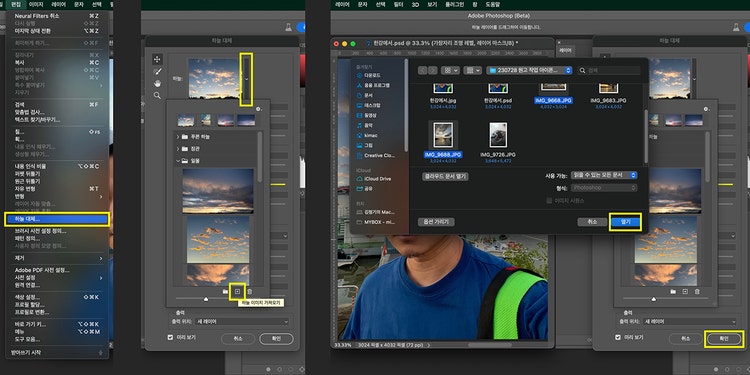Screen dimensions: 750x375
Task: Switch to the 레이어 panel tab
Action: point(565,50)
